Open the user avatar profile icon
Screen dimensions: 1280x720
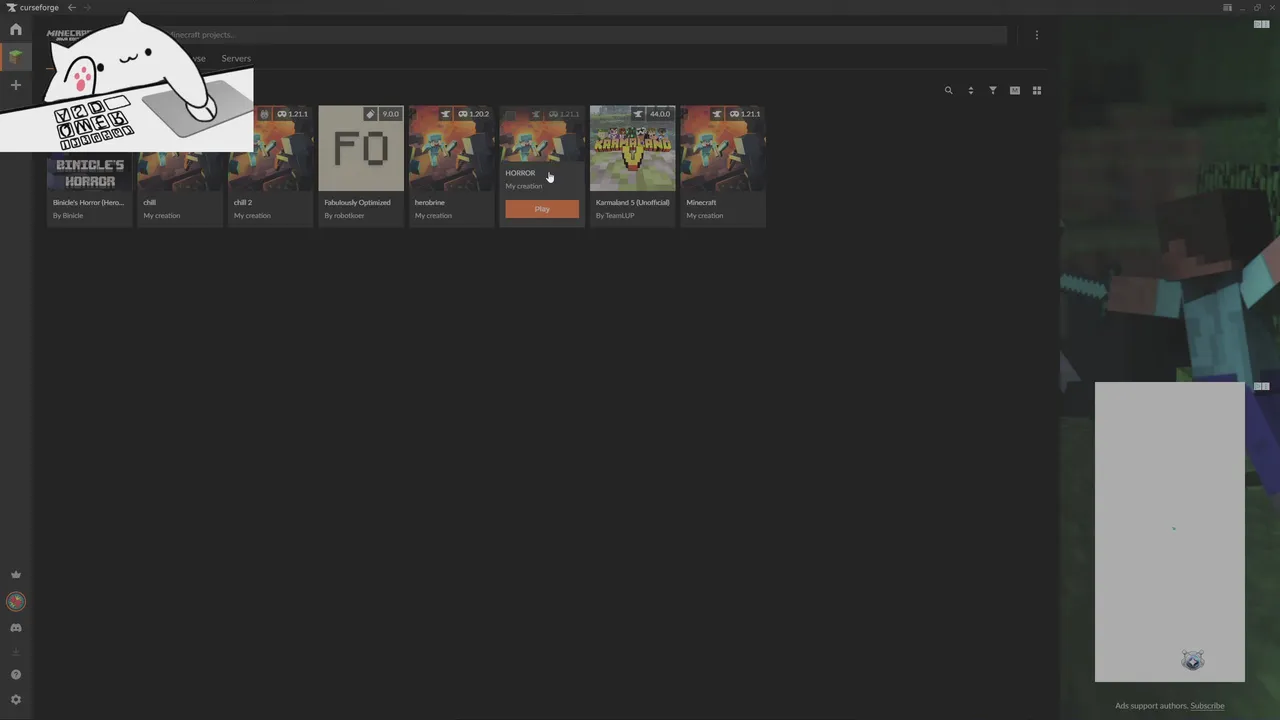(x=15, y=601)
